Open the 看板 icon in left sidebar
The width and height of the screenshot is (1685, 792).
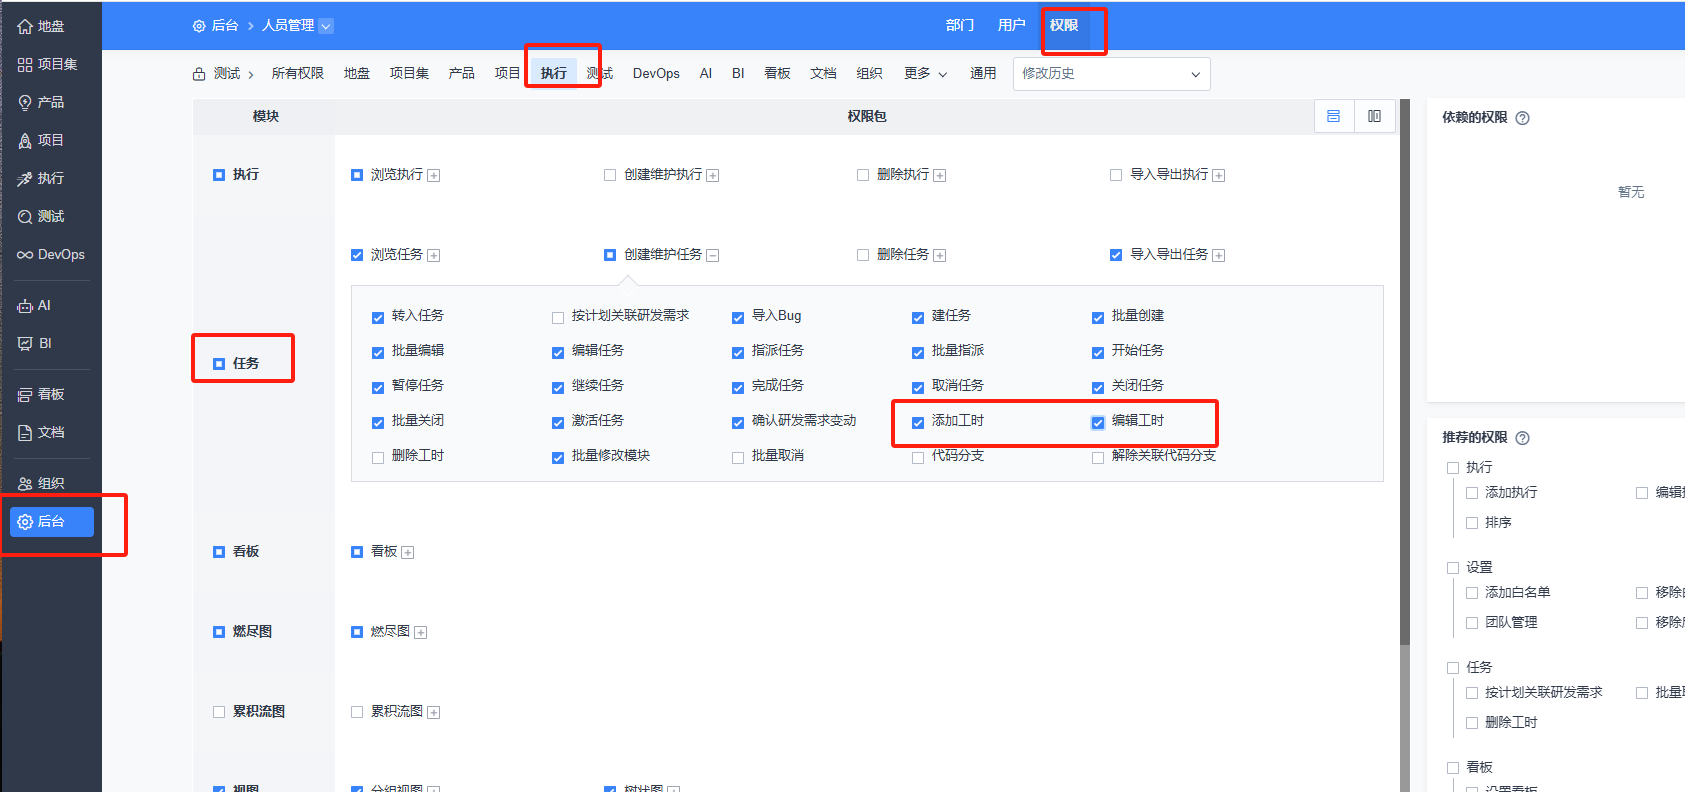point(25,395)
